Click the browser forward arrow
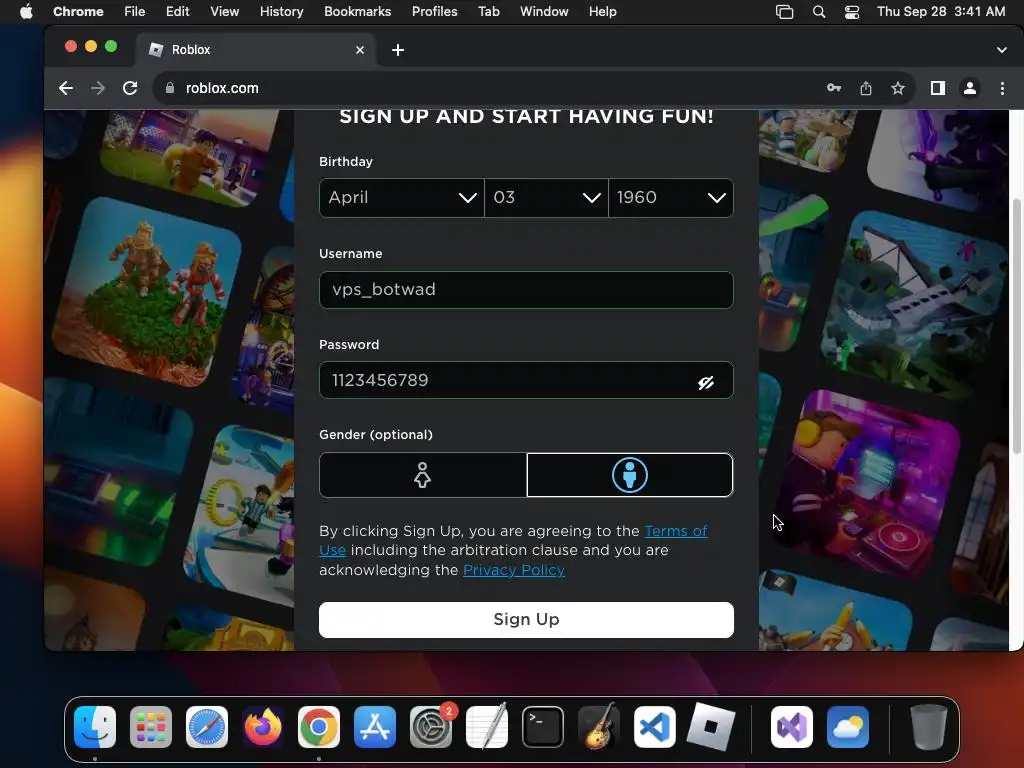 98,88
